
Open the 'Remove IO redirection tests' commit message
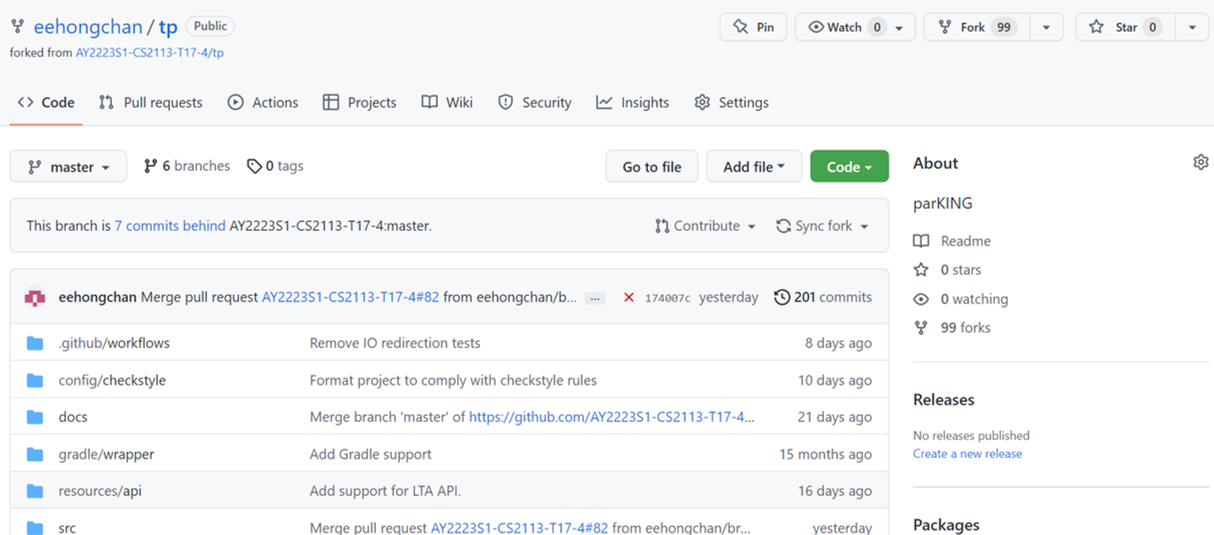point(395,343)
